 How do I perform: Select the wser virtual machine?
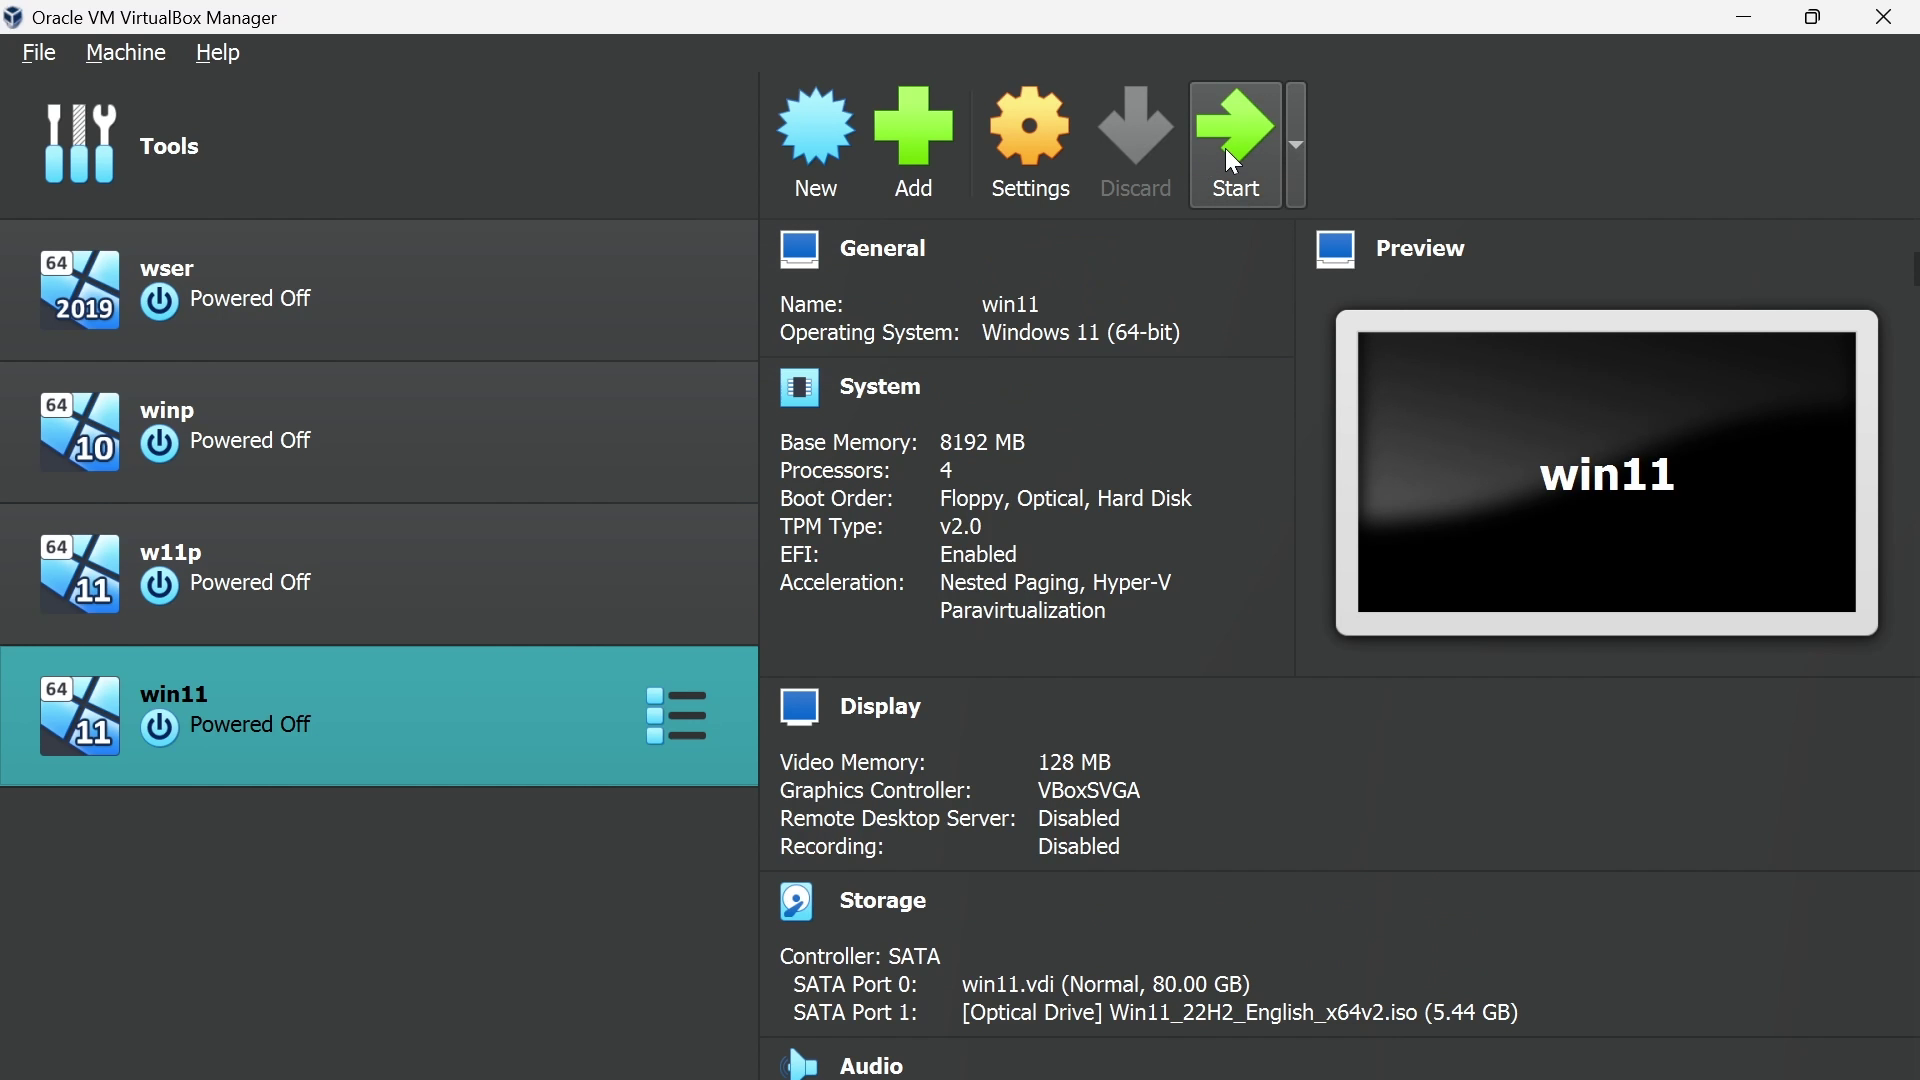(378, 290)
